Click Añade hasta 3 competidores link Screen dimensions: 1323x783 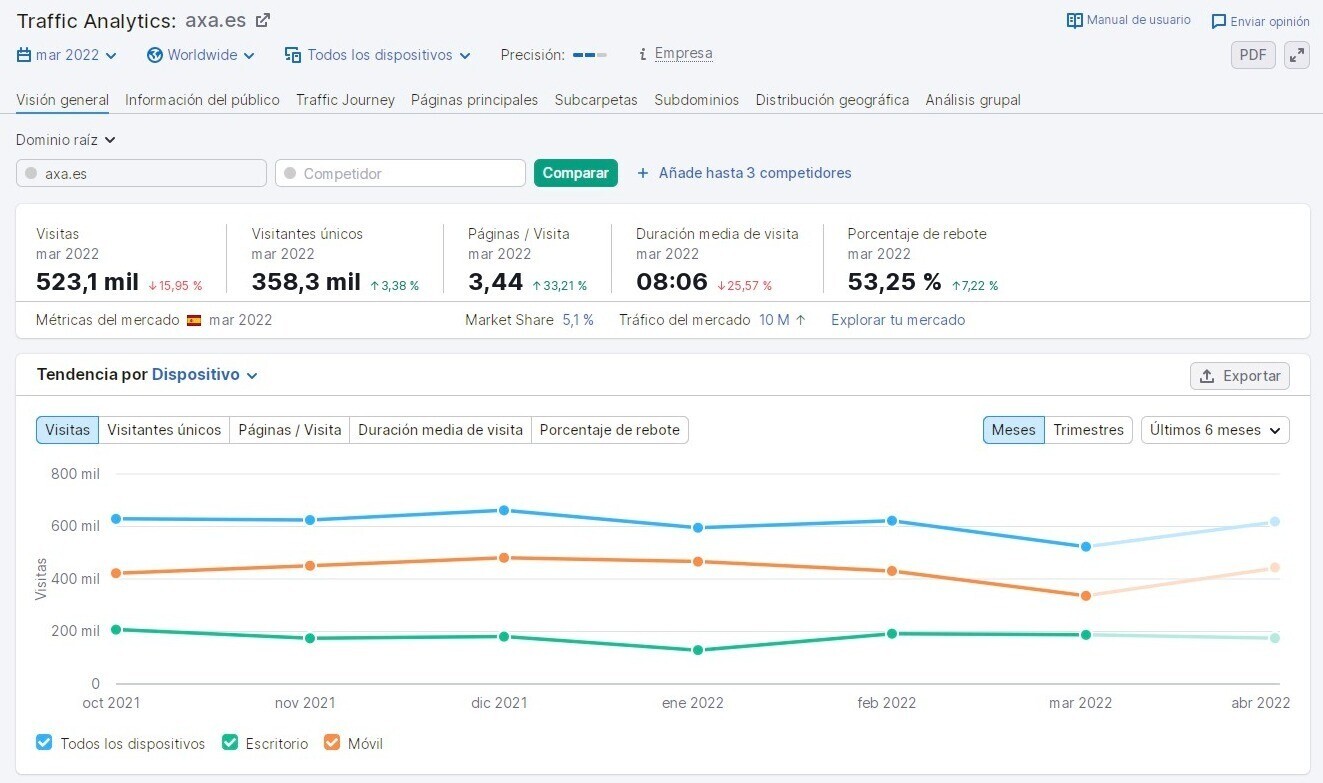click(x=755, y=173)
